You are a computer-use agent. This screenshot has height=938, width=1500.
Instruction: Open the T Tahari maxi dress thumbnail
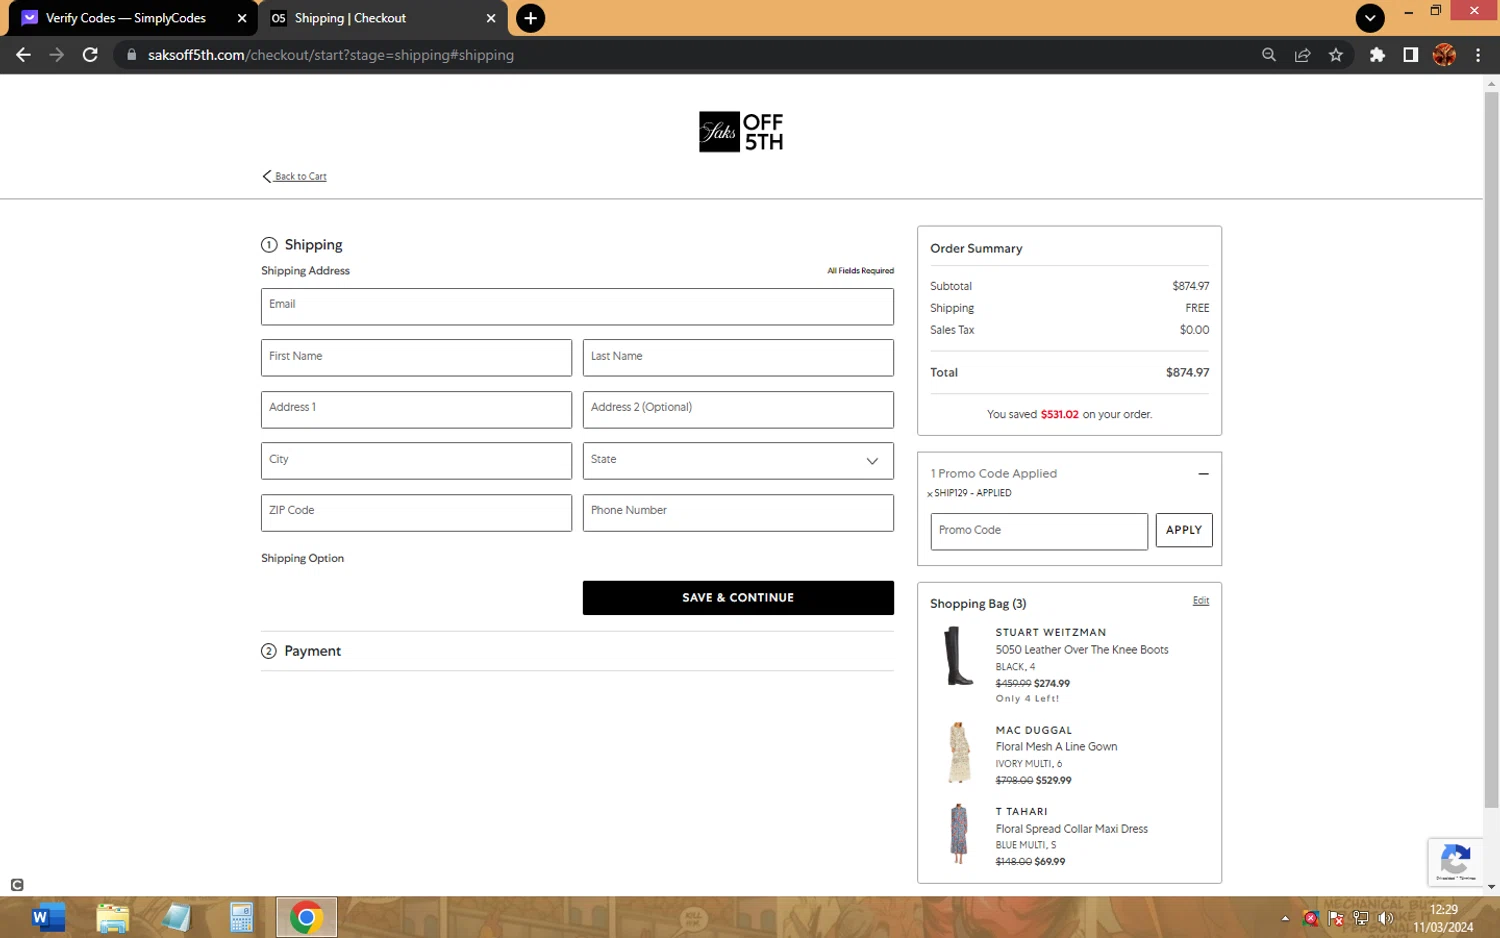pyautogui.click(x=959, y=833)
